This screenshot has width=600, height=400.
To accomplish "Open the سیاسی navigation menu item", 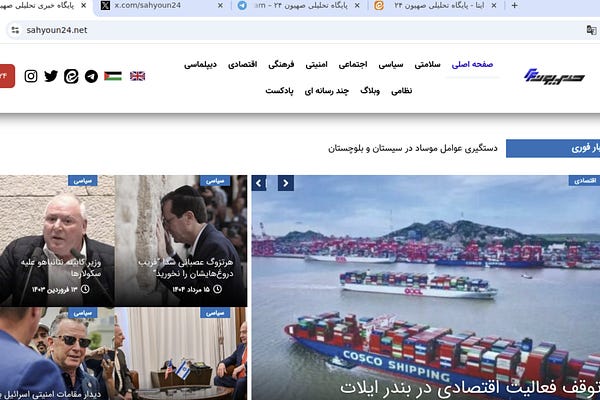I will (x=391, y=64).
